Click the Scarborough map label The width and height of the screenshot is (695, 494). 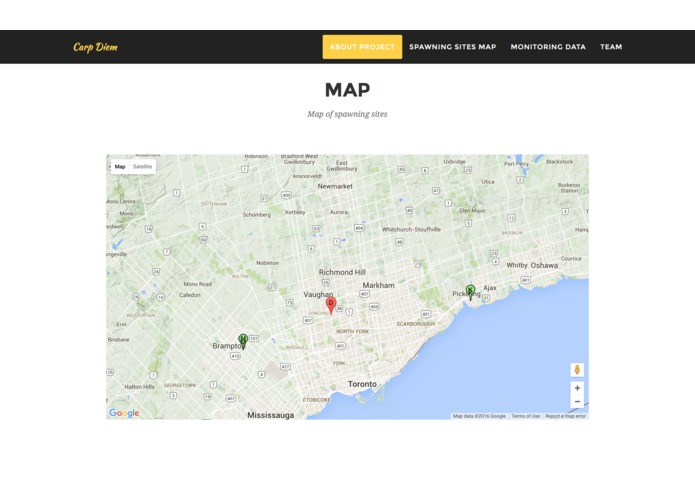(x=415, y=324)
